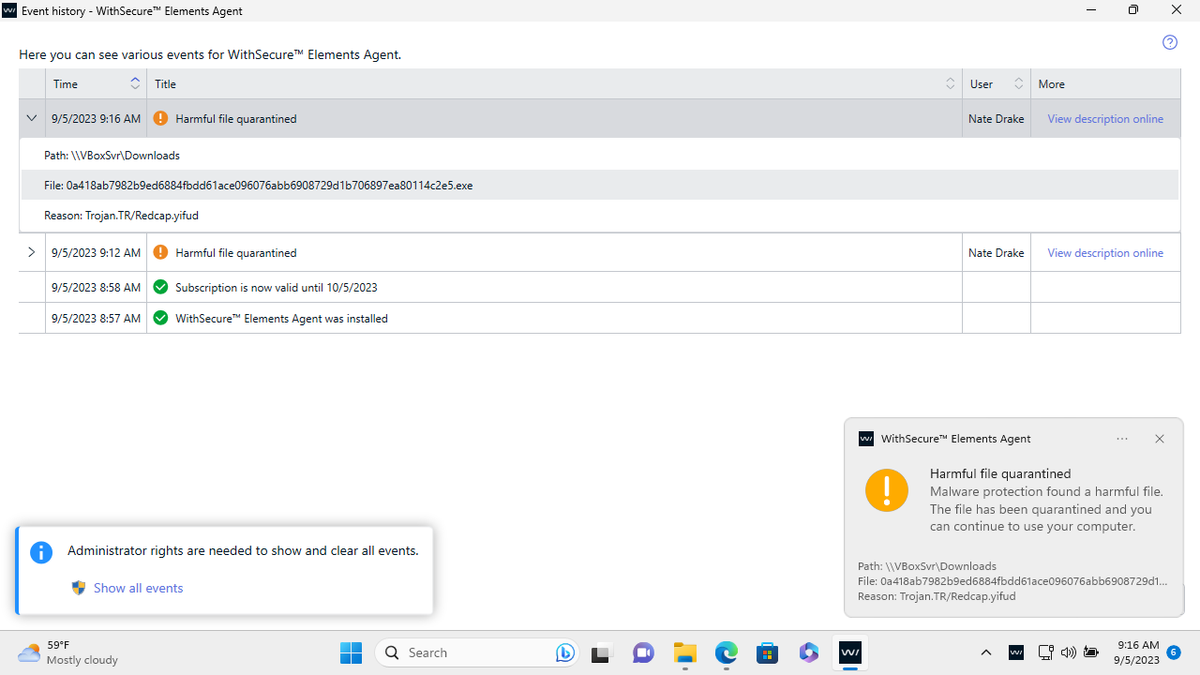This screenshot has width=1200, height=675.
Task: Show hidden icons with the tray chevron
Action: (x=986, y=652)
